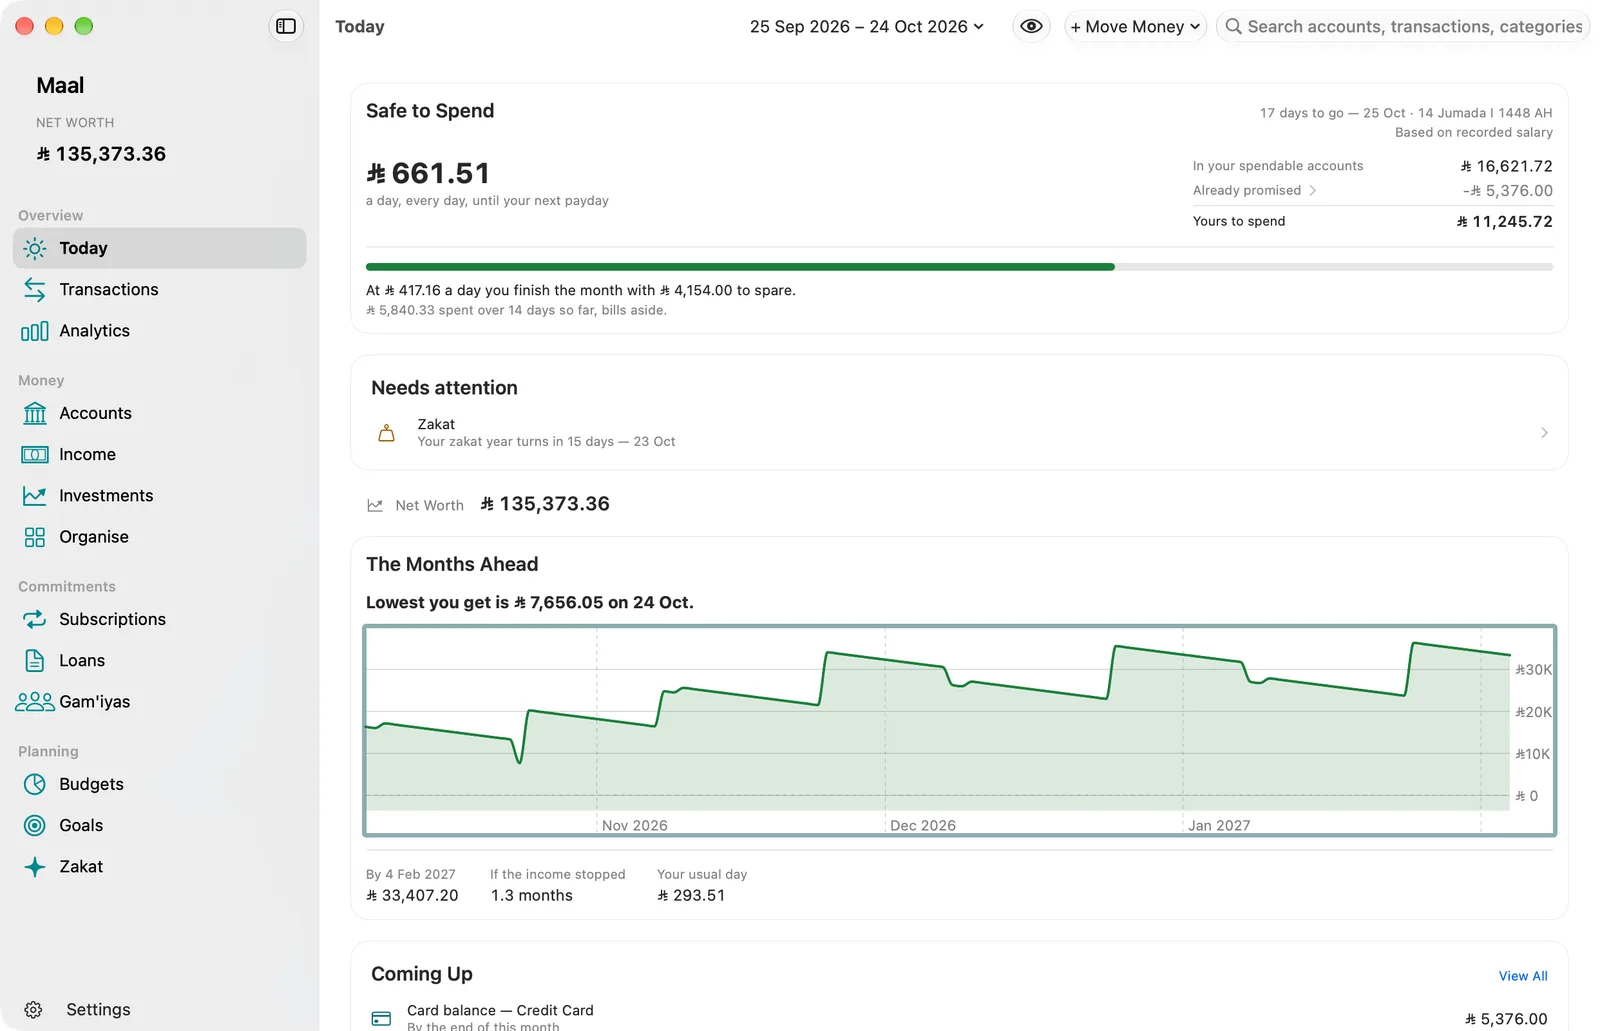Image resolution: width=1600 pixels, height=1031 pixels.
Task: Open the Move Money dropdown menu
Action: point(1135,27)
